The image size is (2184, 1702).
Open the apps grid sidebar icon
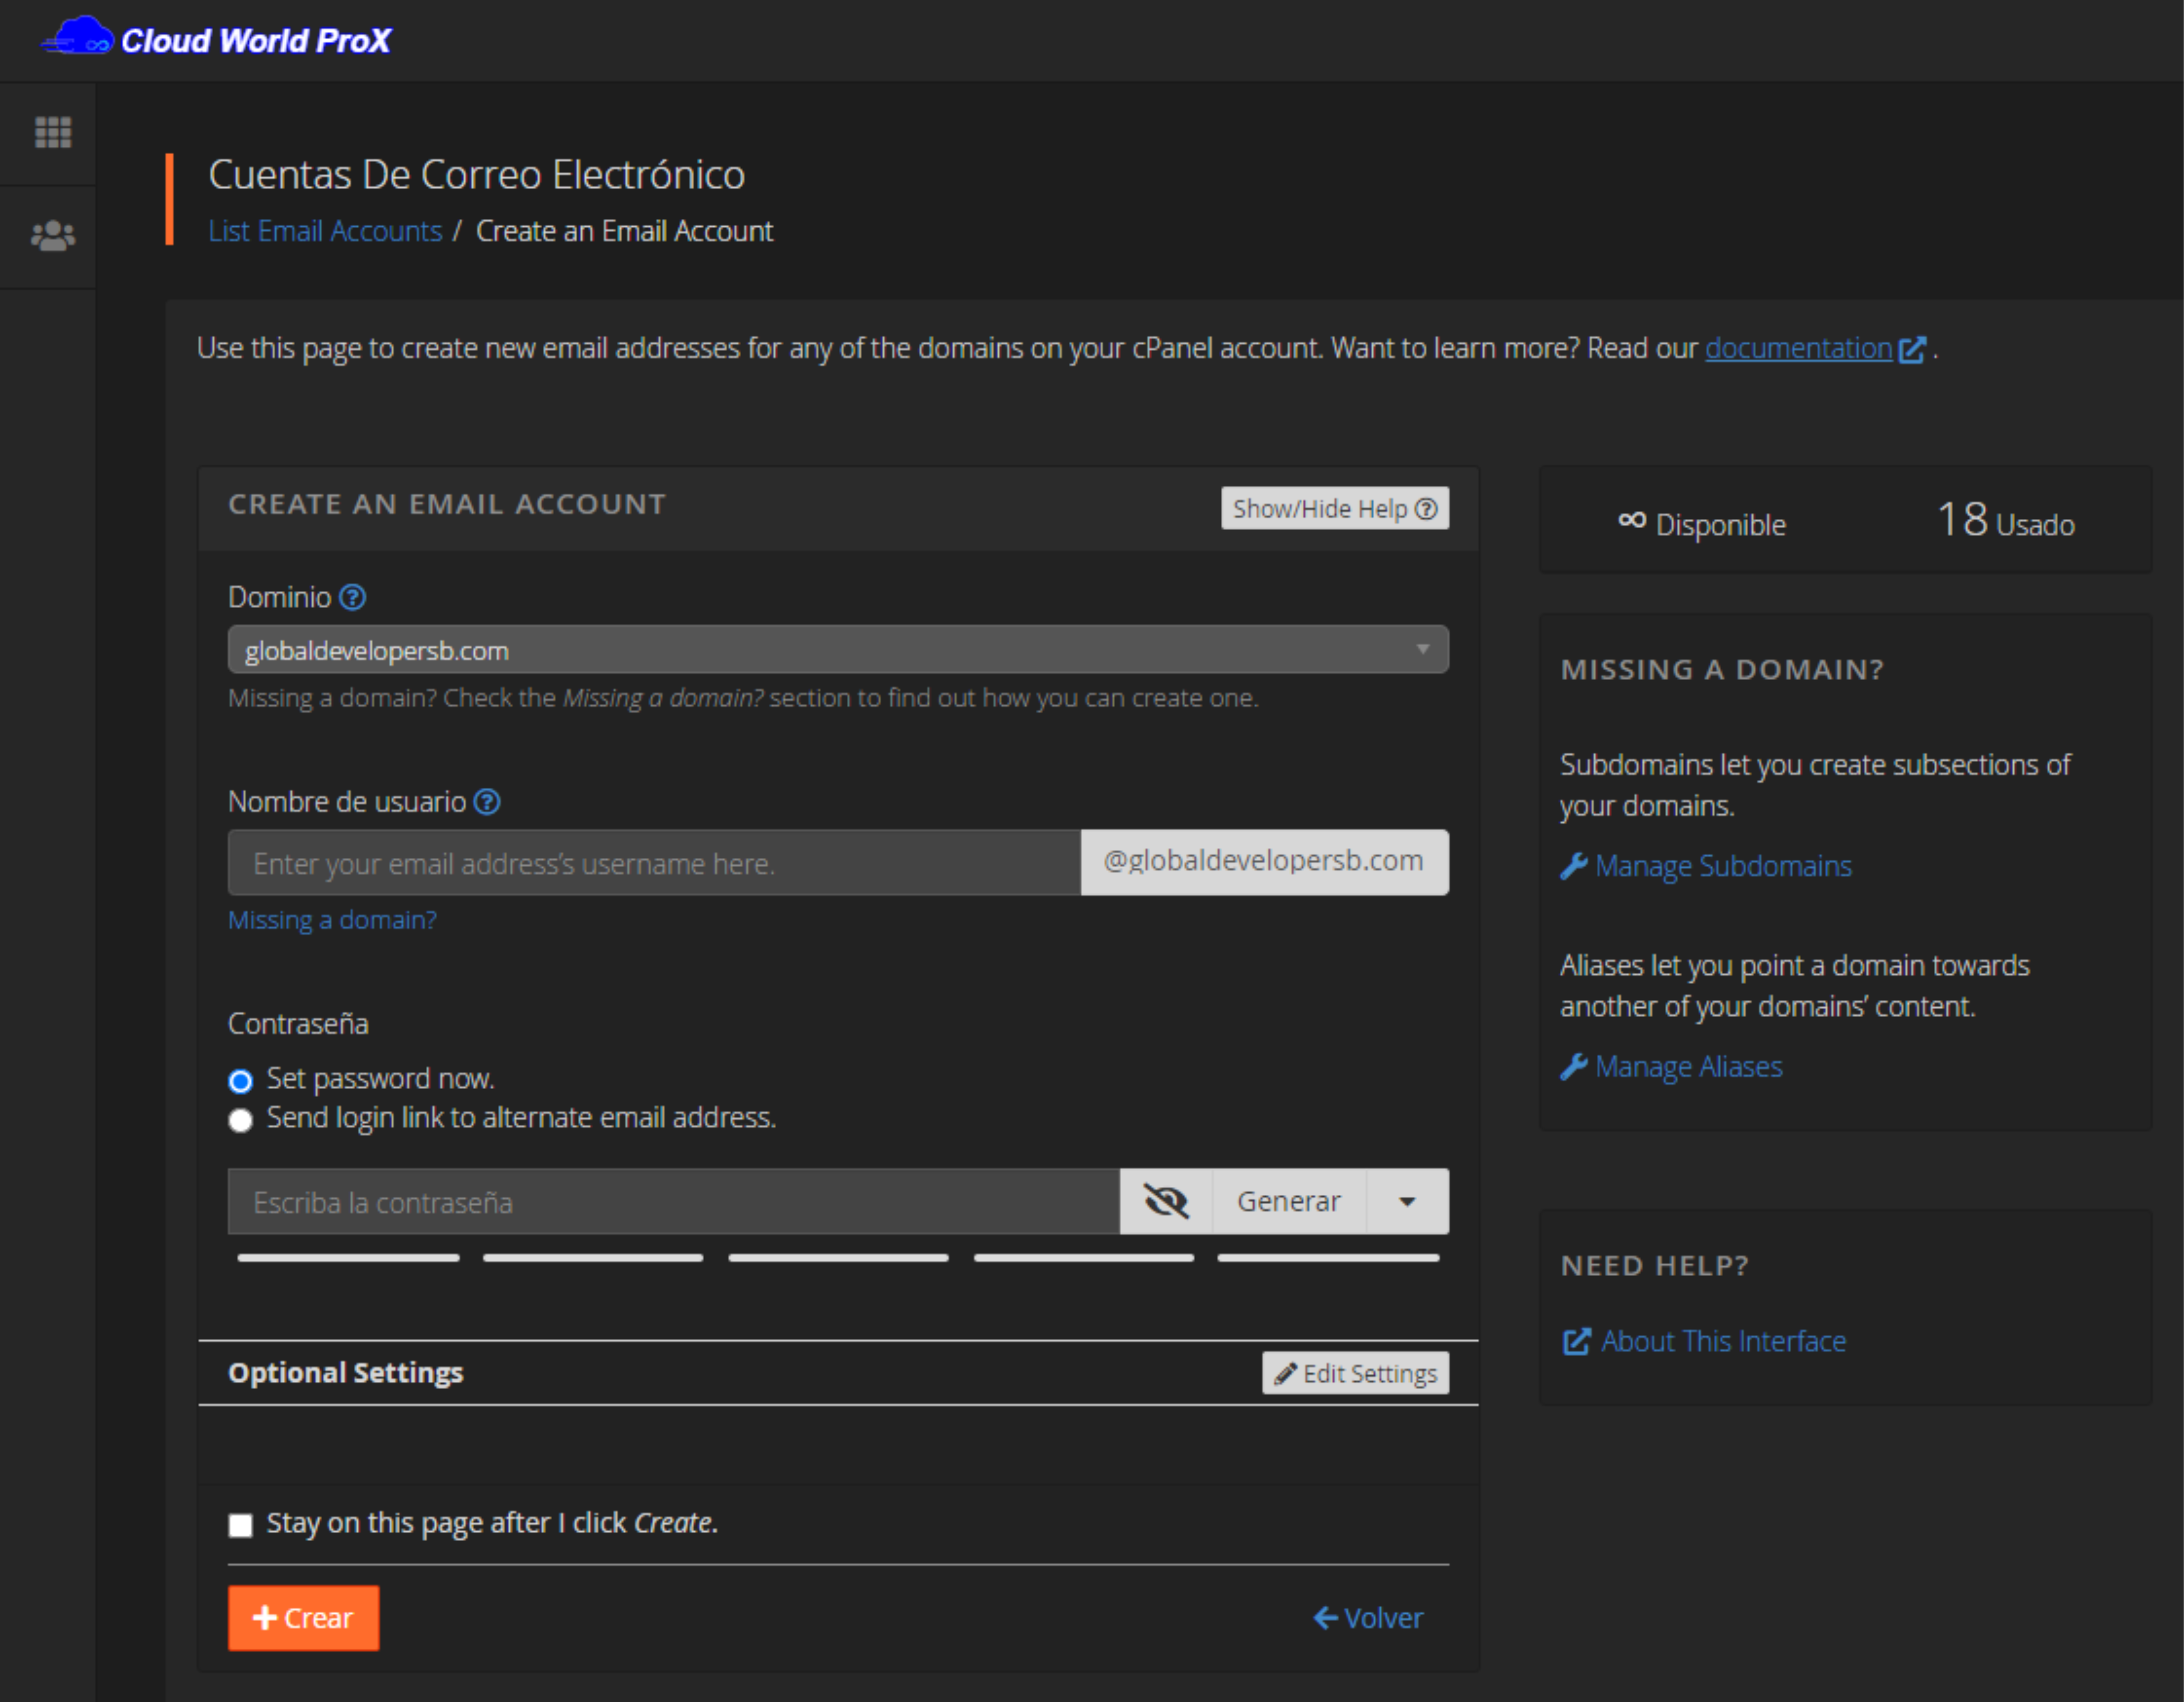(x=53, y=132)
